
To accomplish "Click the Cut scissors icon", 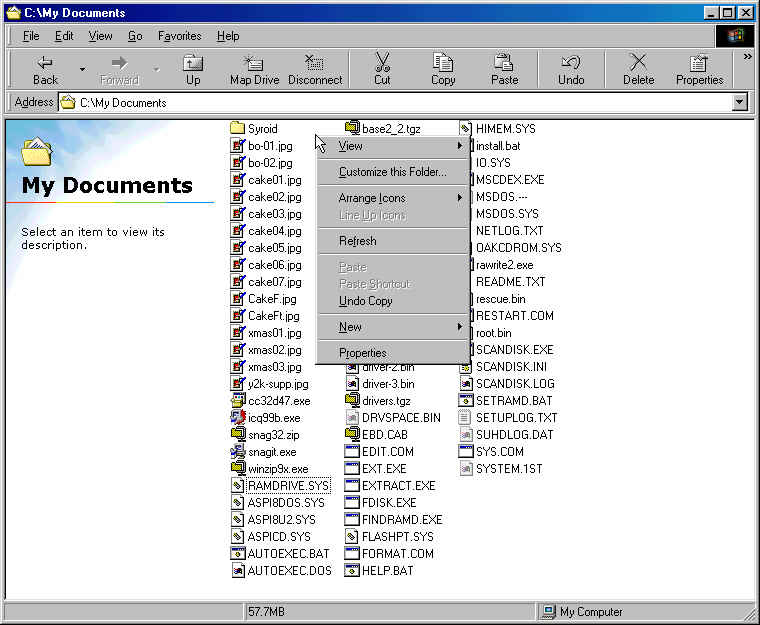I will pos(382,69).
